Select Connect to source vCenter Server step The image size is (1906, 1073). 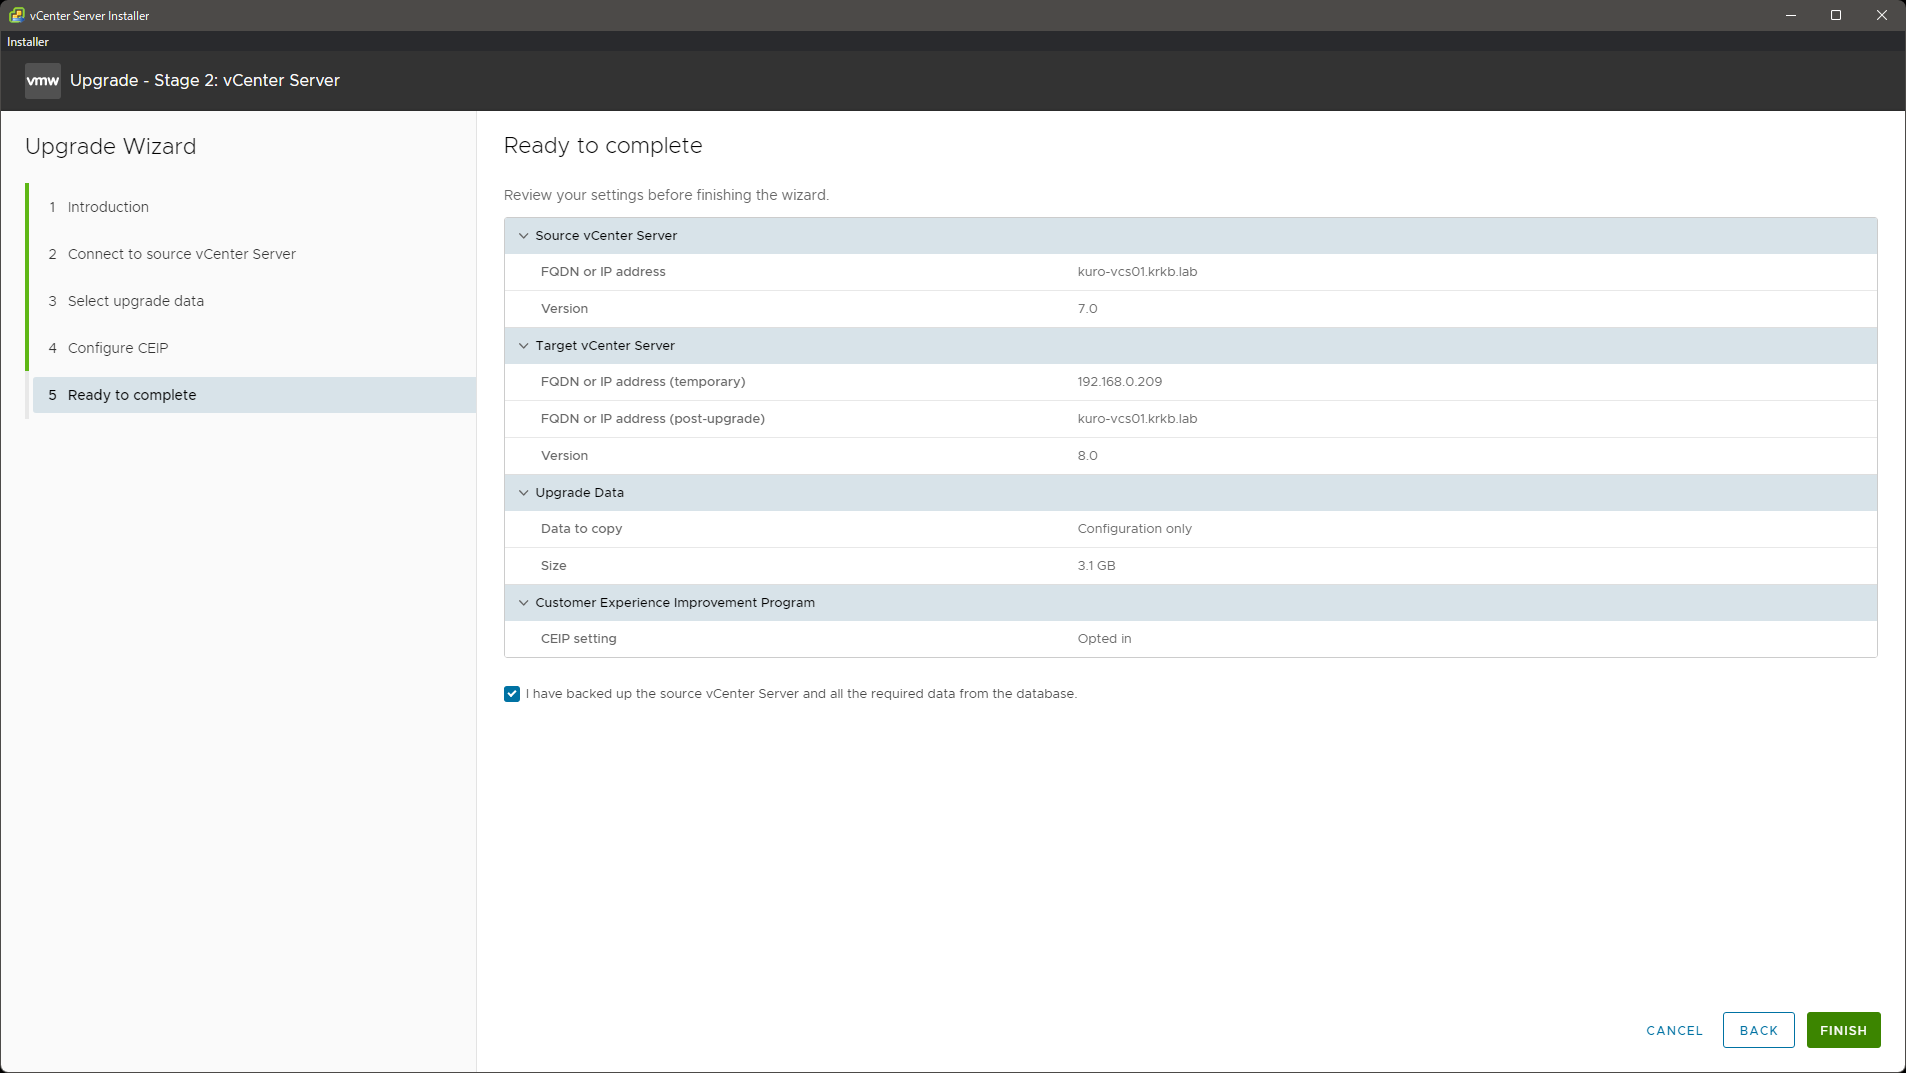click(181, 254)
